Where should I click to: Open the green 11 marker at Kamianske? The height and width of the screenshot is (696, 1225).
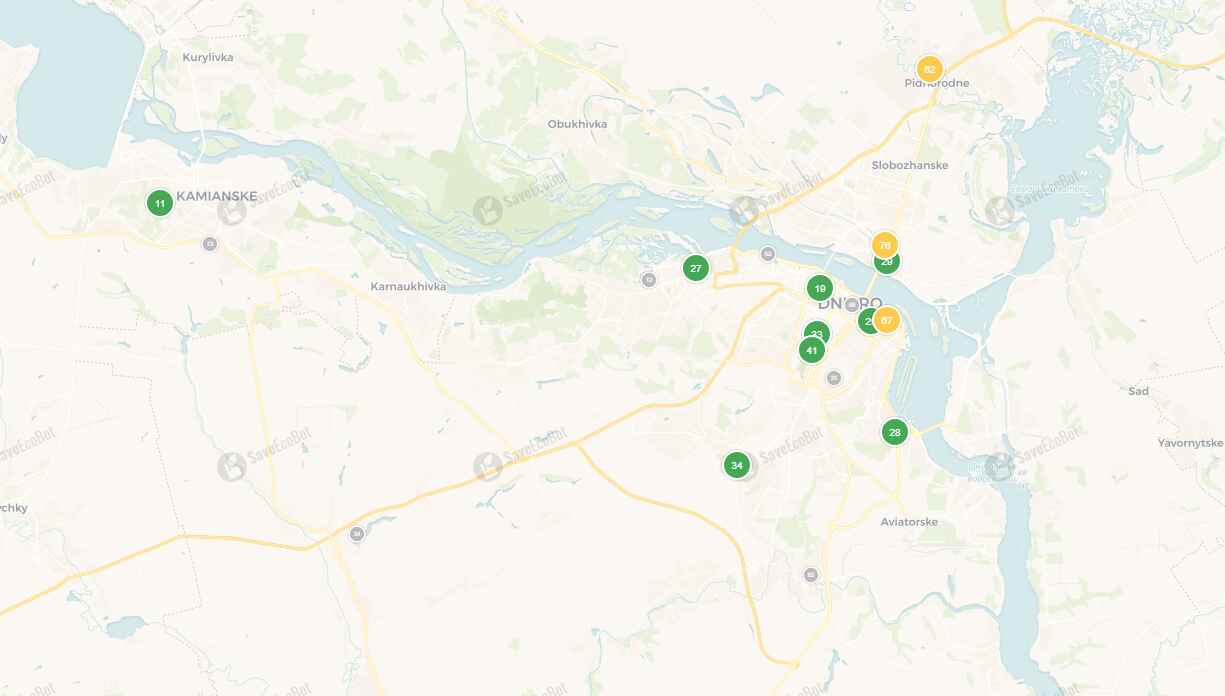tap(159, 203)
